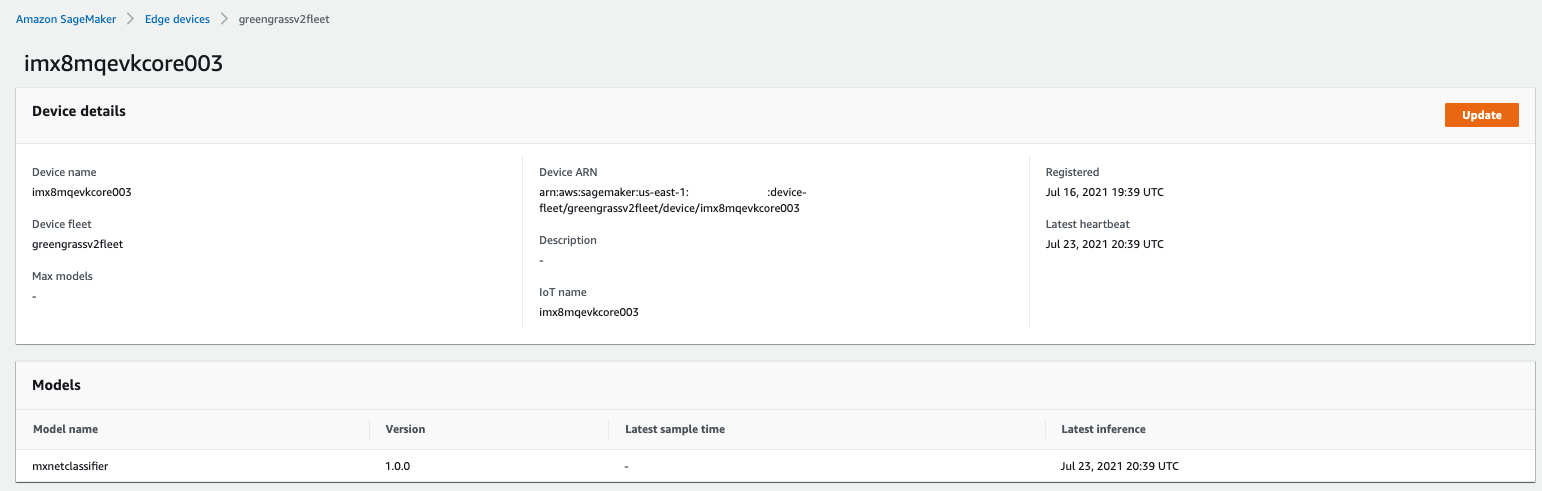
Task: Click the Registered date Jul 16, 2021
Action: (x=1105, y=192)
